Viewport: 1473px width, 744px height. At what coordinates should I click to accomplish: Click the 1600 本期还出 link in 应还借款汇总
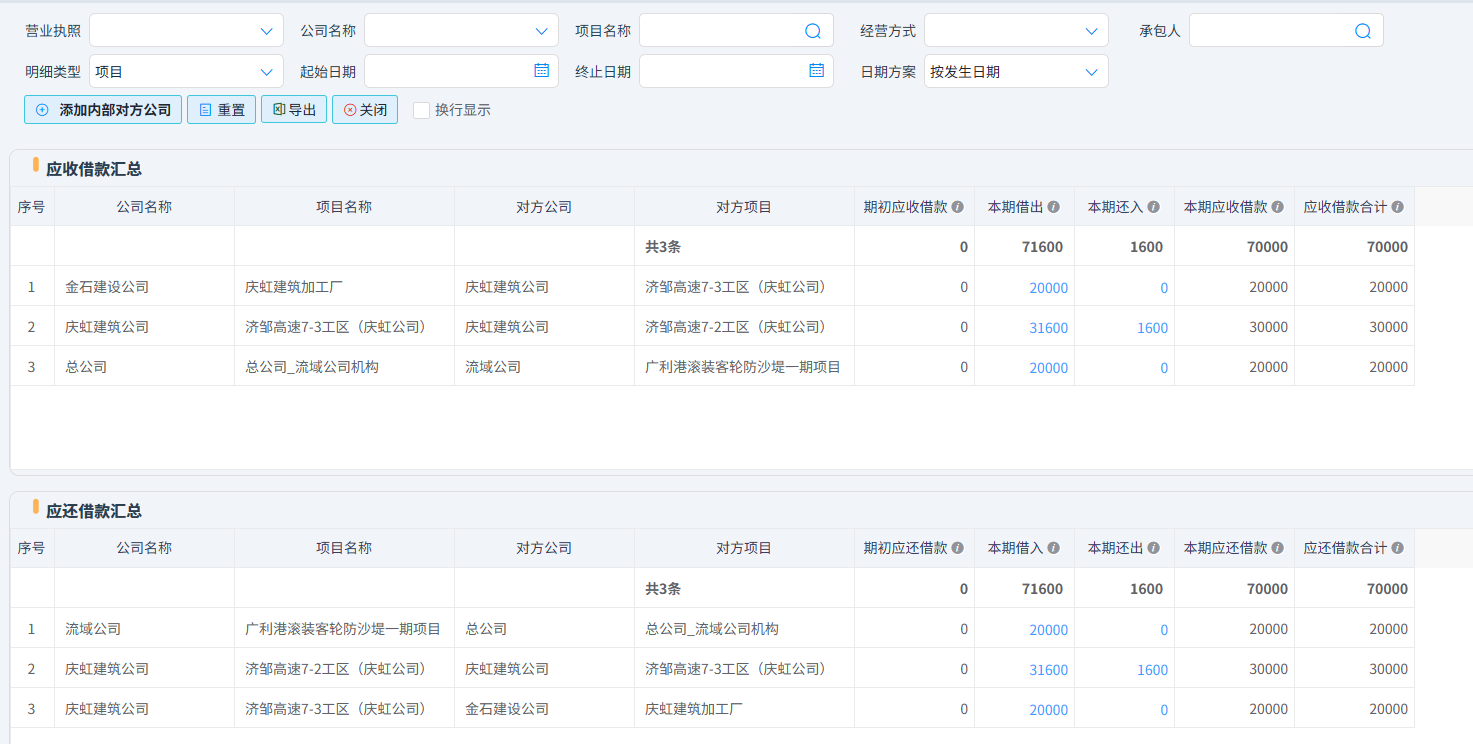click(x=1152, y=670)
